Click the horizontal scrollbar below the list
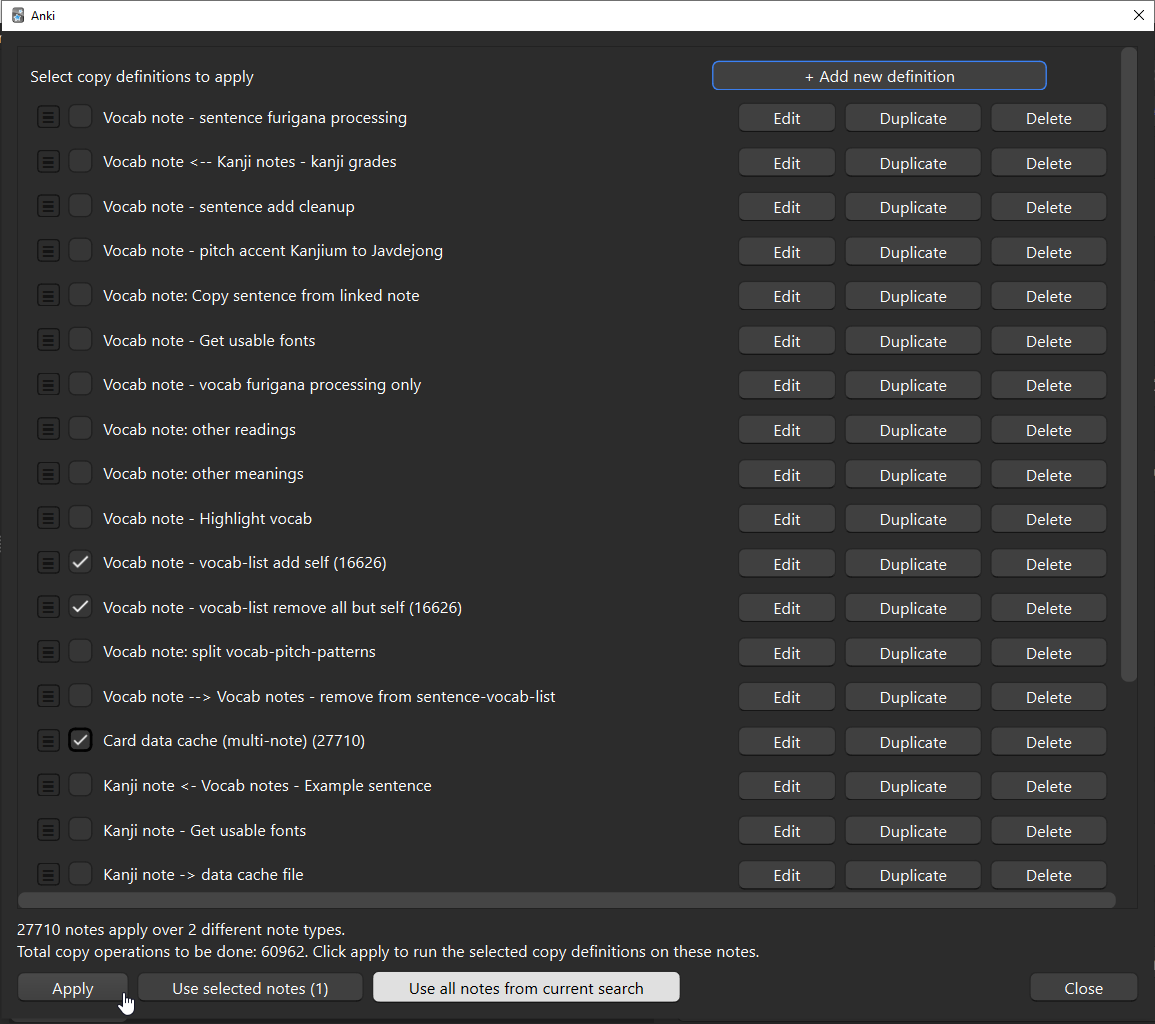Screen dimensions: 1155x1024 point(566,900)
